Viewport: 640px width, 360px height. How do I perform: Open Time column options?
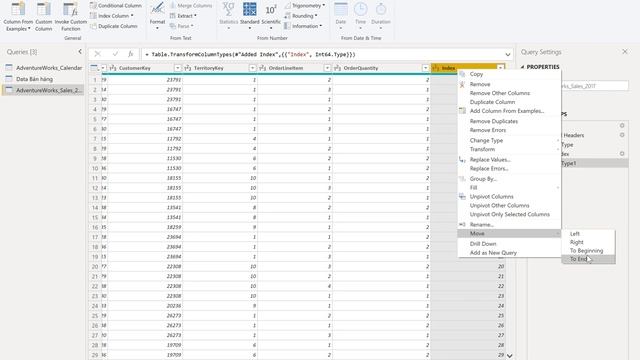point(360,17)
